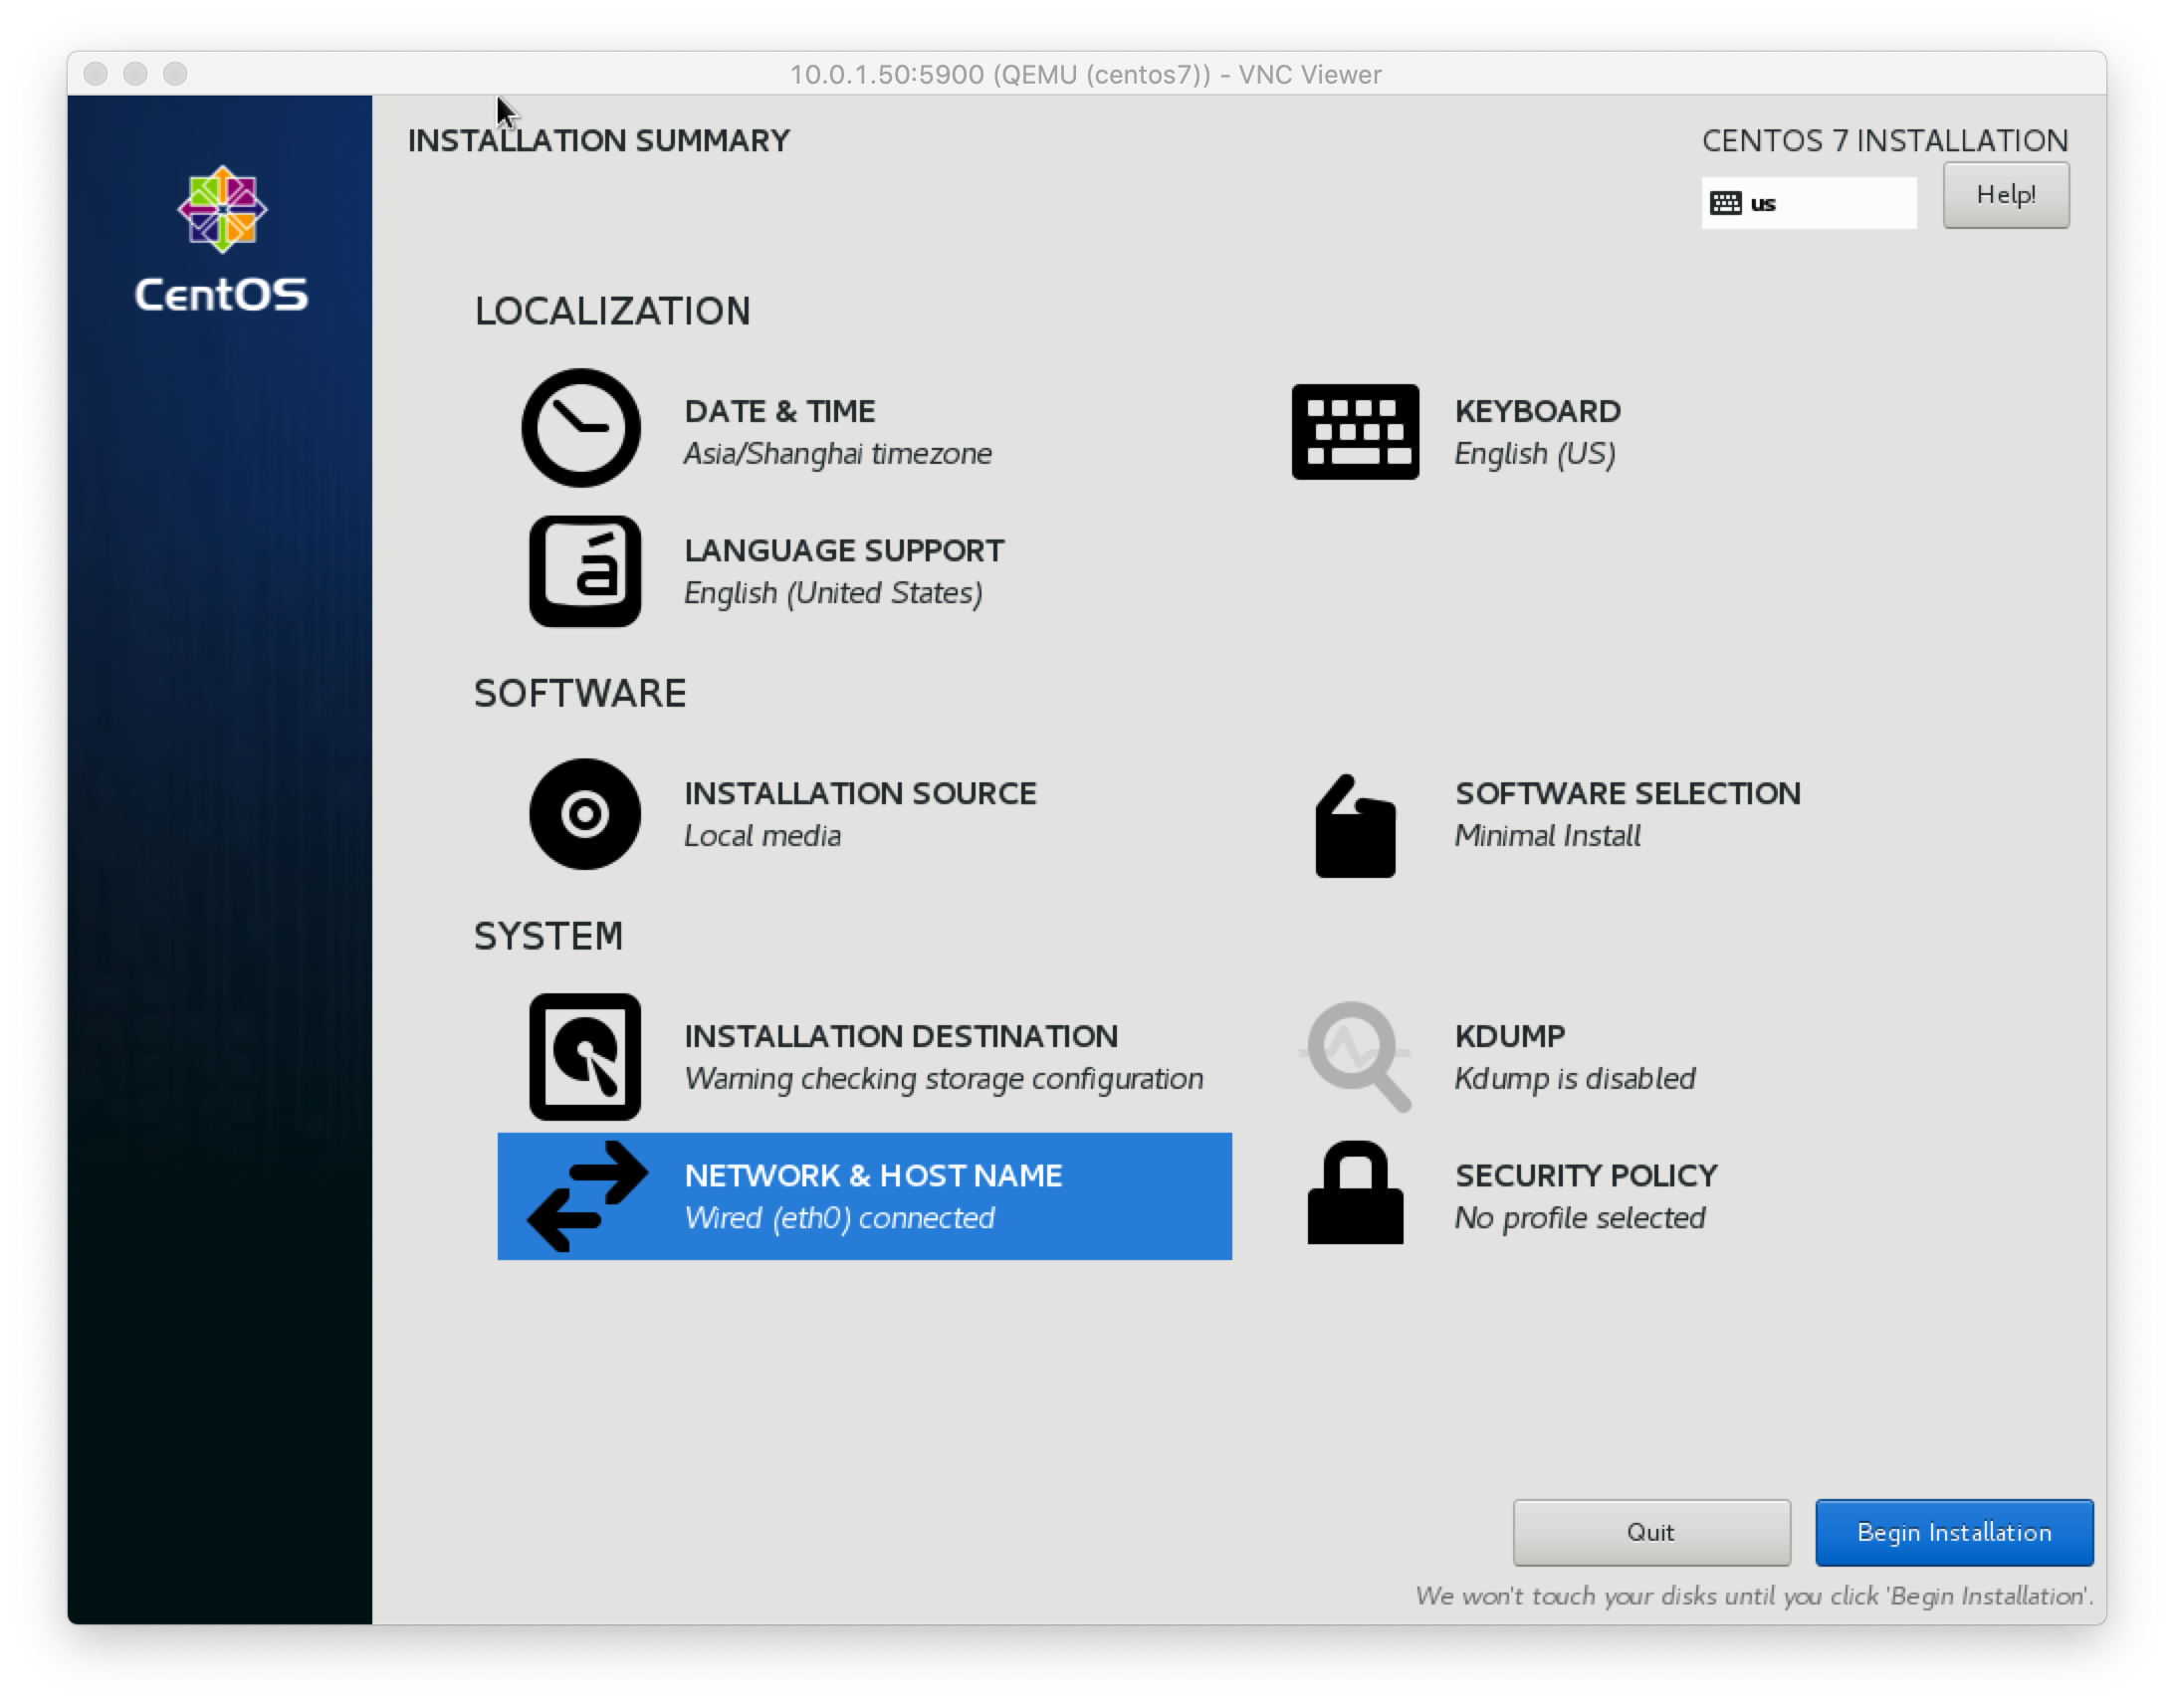This screenshot has height=1708, width=2174.
Task: Click the Keyboard layout icon
Action: click(1355, 432)
